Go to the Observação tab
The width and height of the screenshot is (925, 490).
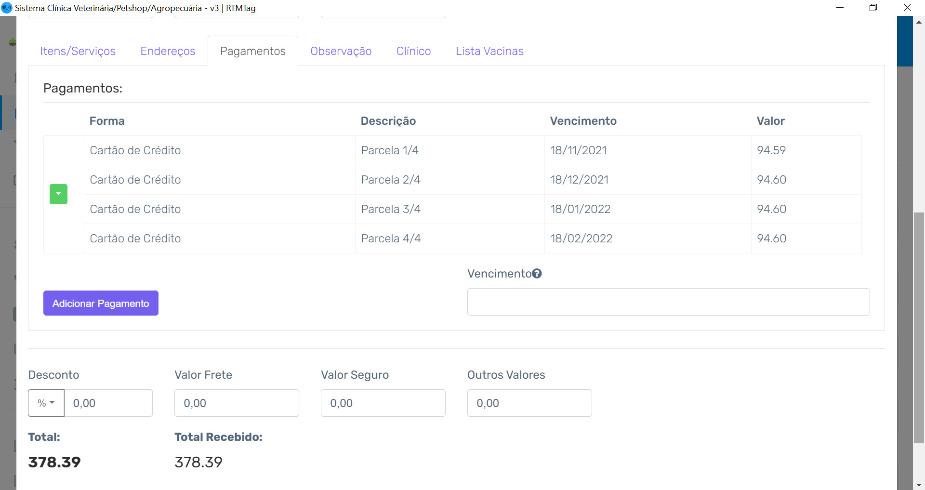[340, 51]
